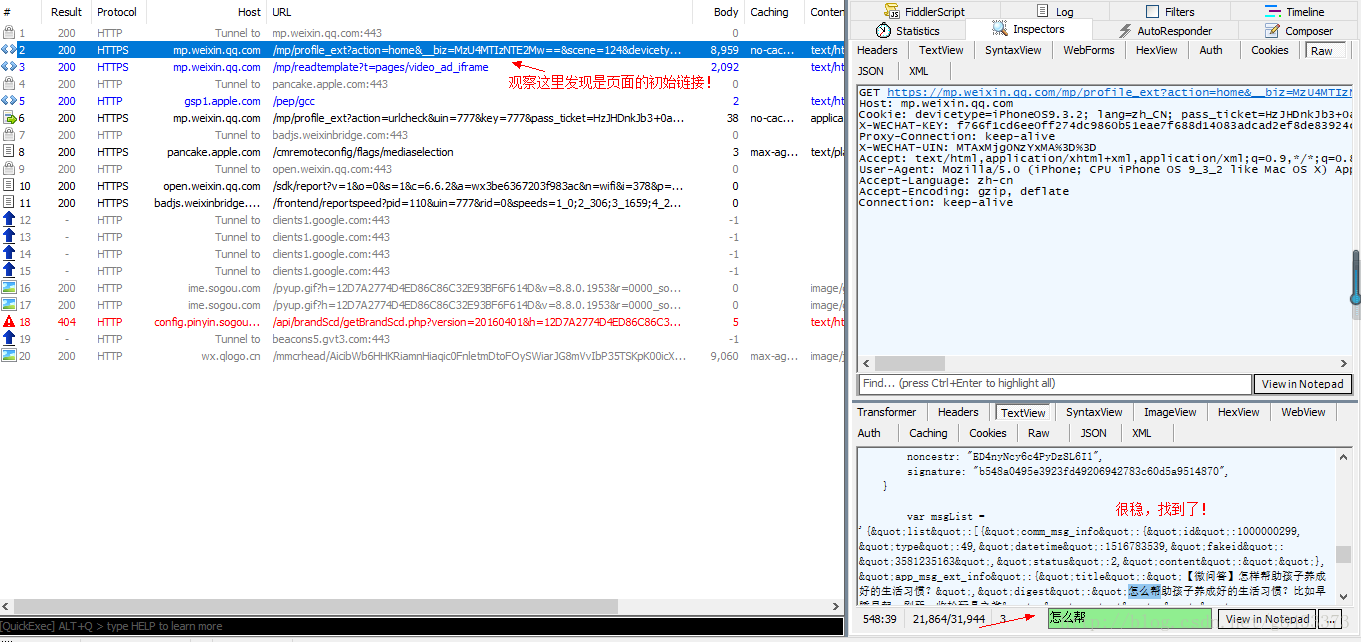Click the green response search field
Viewport: 1361px width, 642px height.
(x=1130, y=618)
